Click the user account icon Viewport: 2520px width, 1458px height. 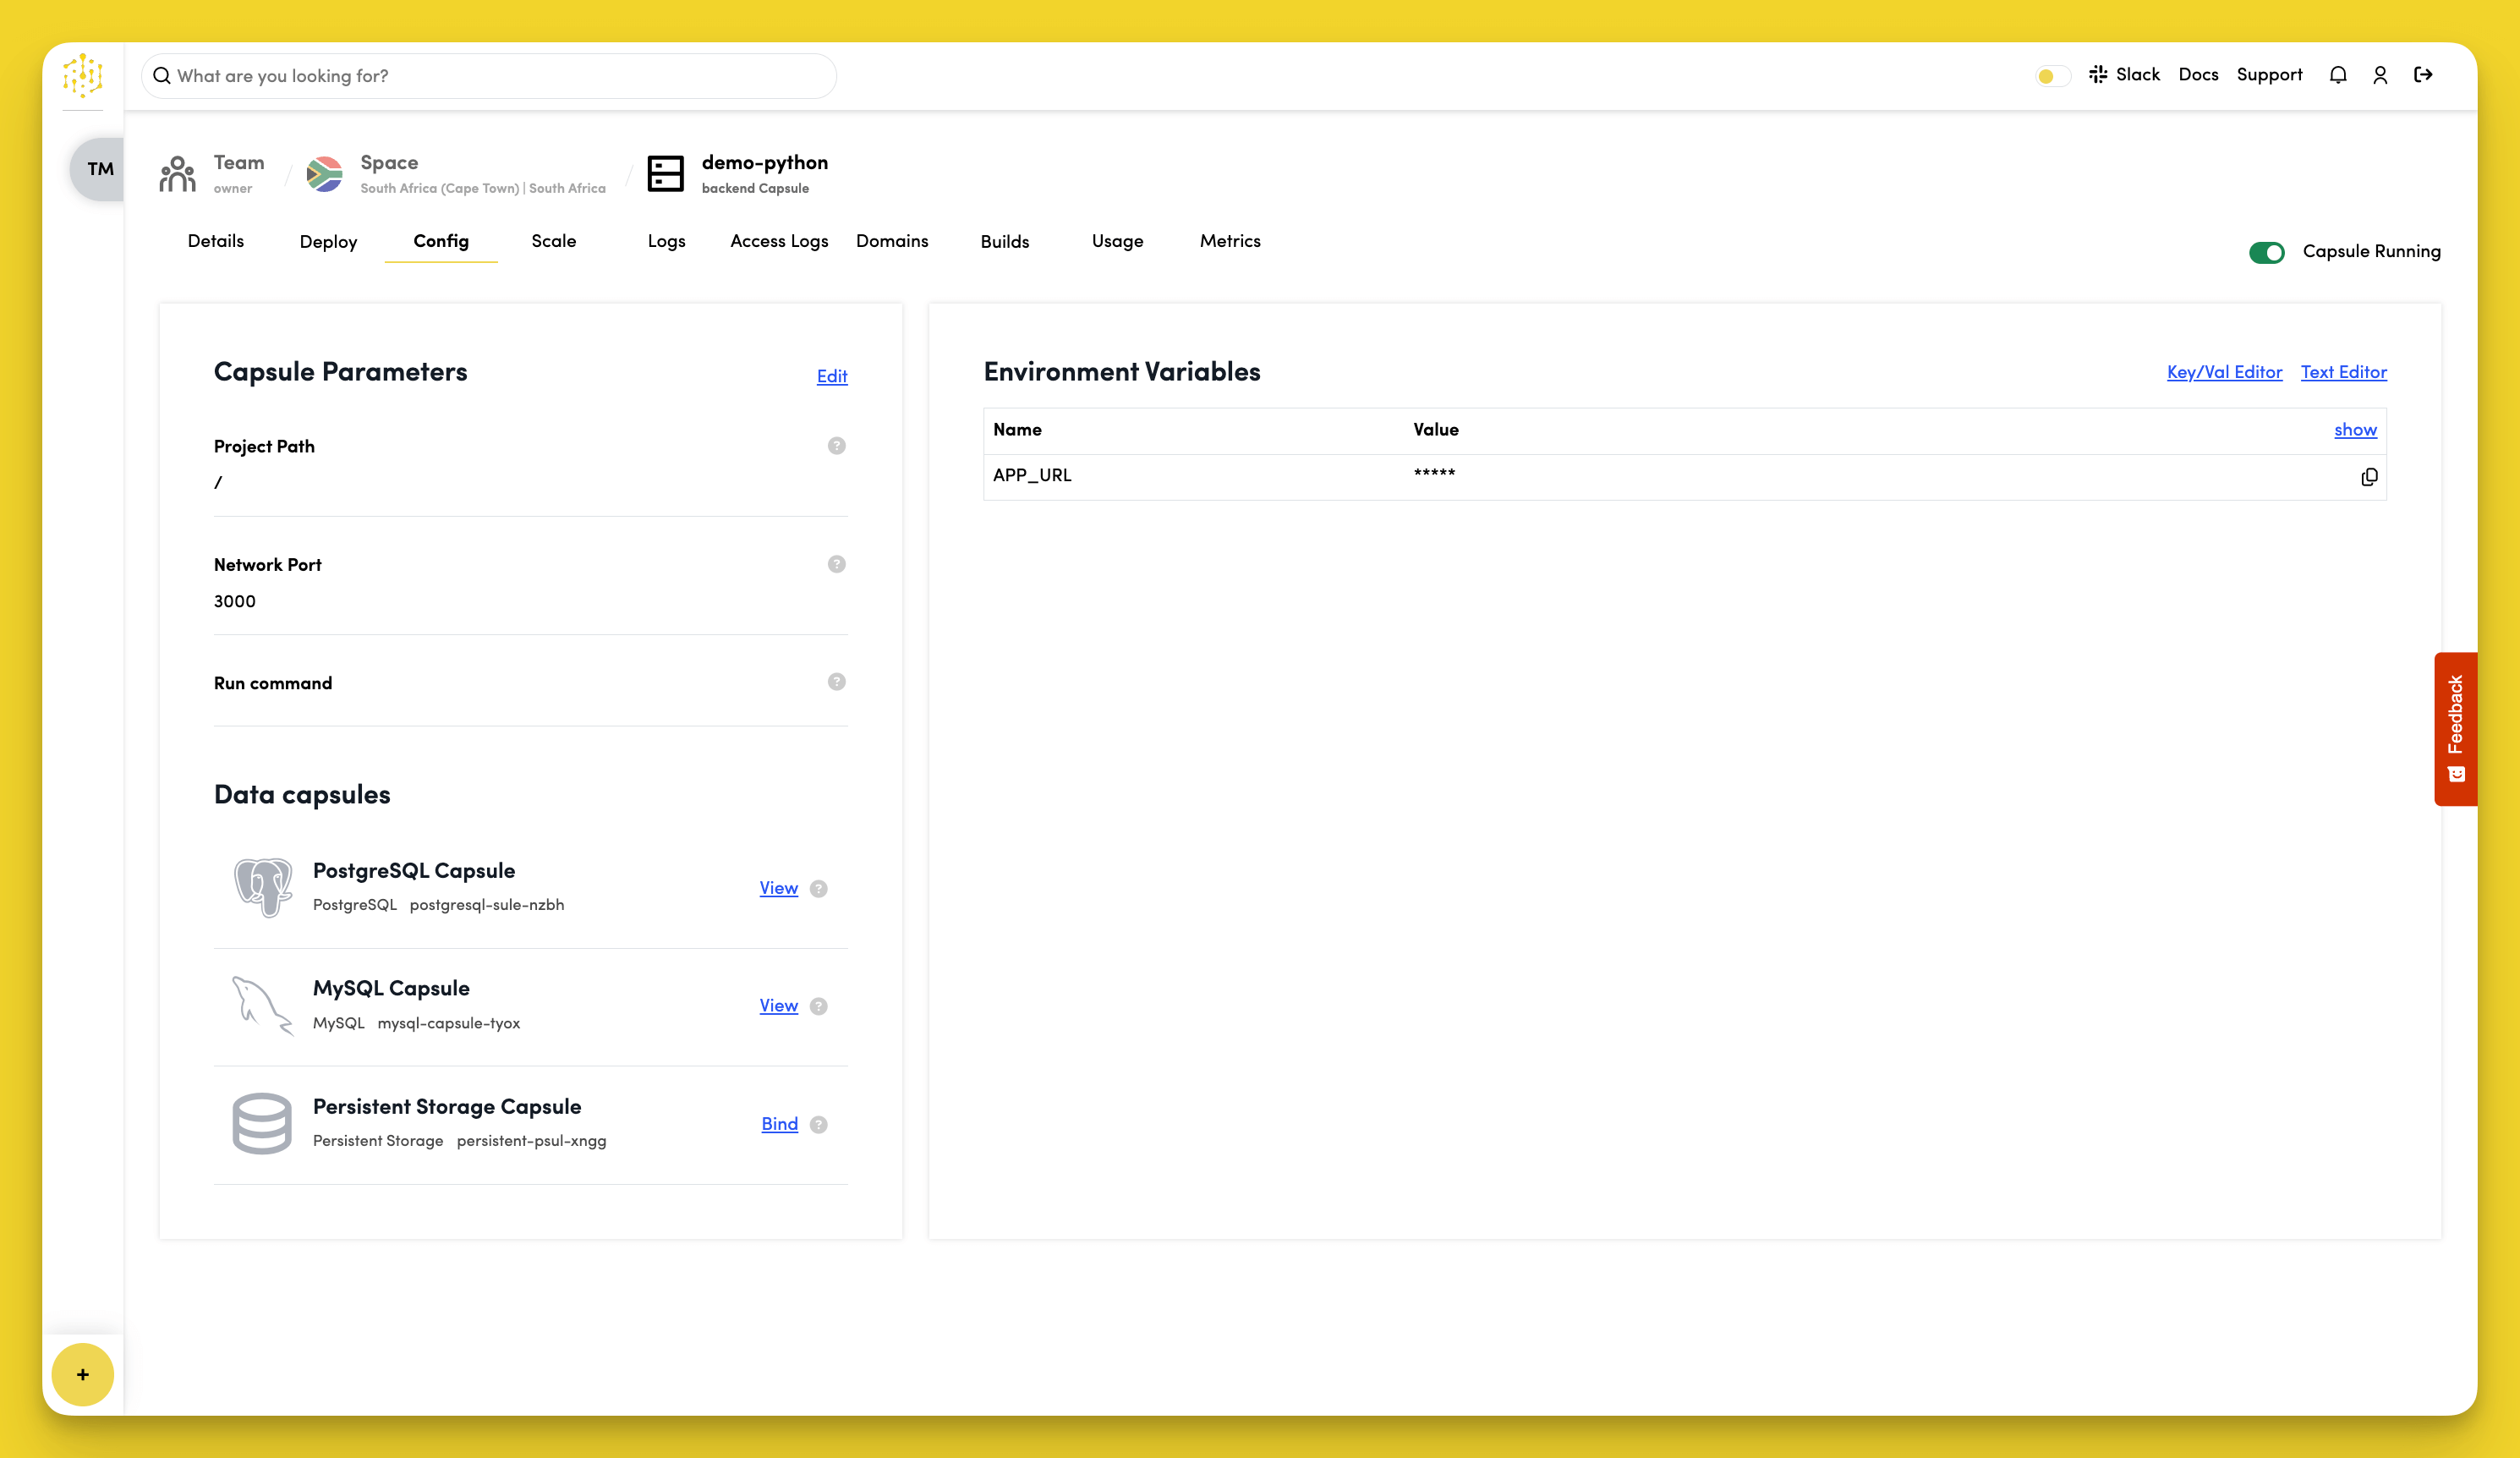click(2380, 74)
